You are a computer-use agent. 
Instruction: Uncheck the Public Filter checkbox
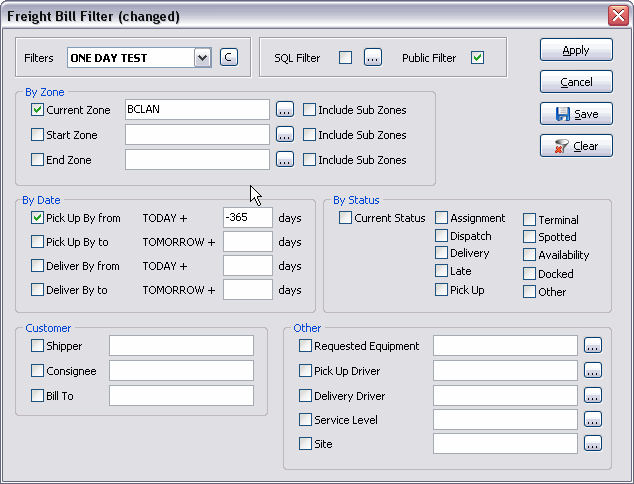477,58
